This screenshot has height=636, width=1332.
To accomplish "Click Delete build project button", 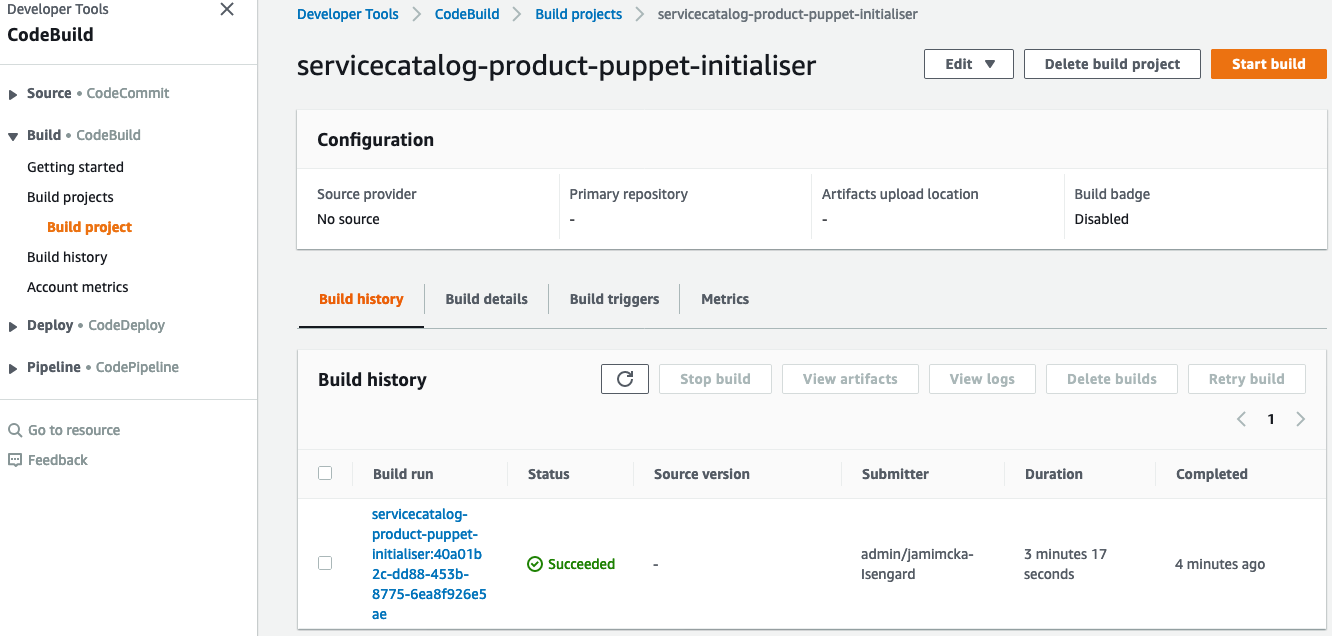I will [1112, 64].
